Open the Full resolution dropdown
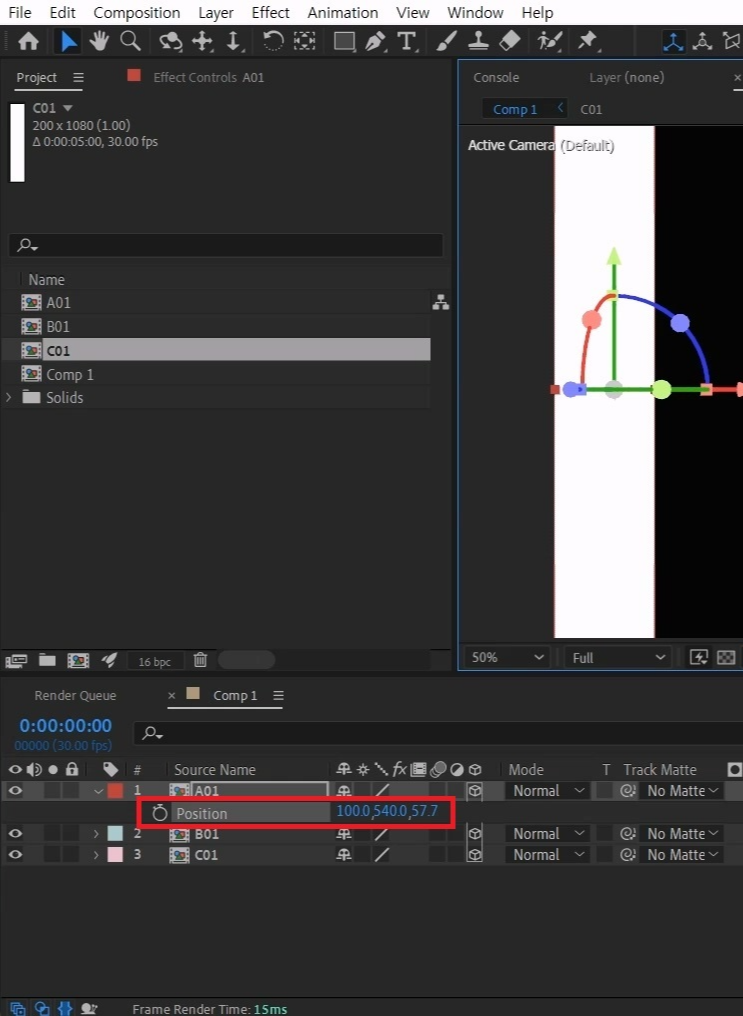Viewport: 743px width, 1016px height. pos(617,658)
